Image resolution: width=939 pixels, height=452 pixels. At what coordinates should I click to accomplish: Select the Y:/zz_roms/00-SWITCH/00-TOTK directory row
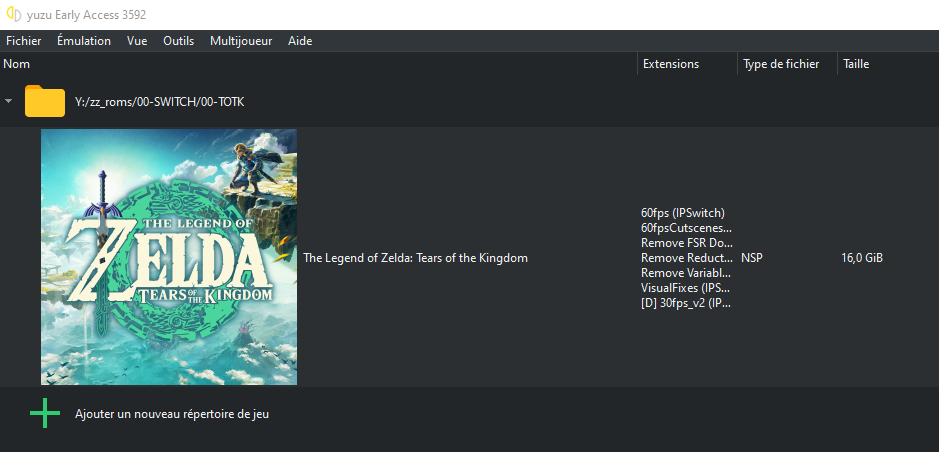(160, 102)
